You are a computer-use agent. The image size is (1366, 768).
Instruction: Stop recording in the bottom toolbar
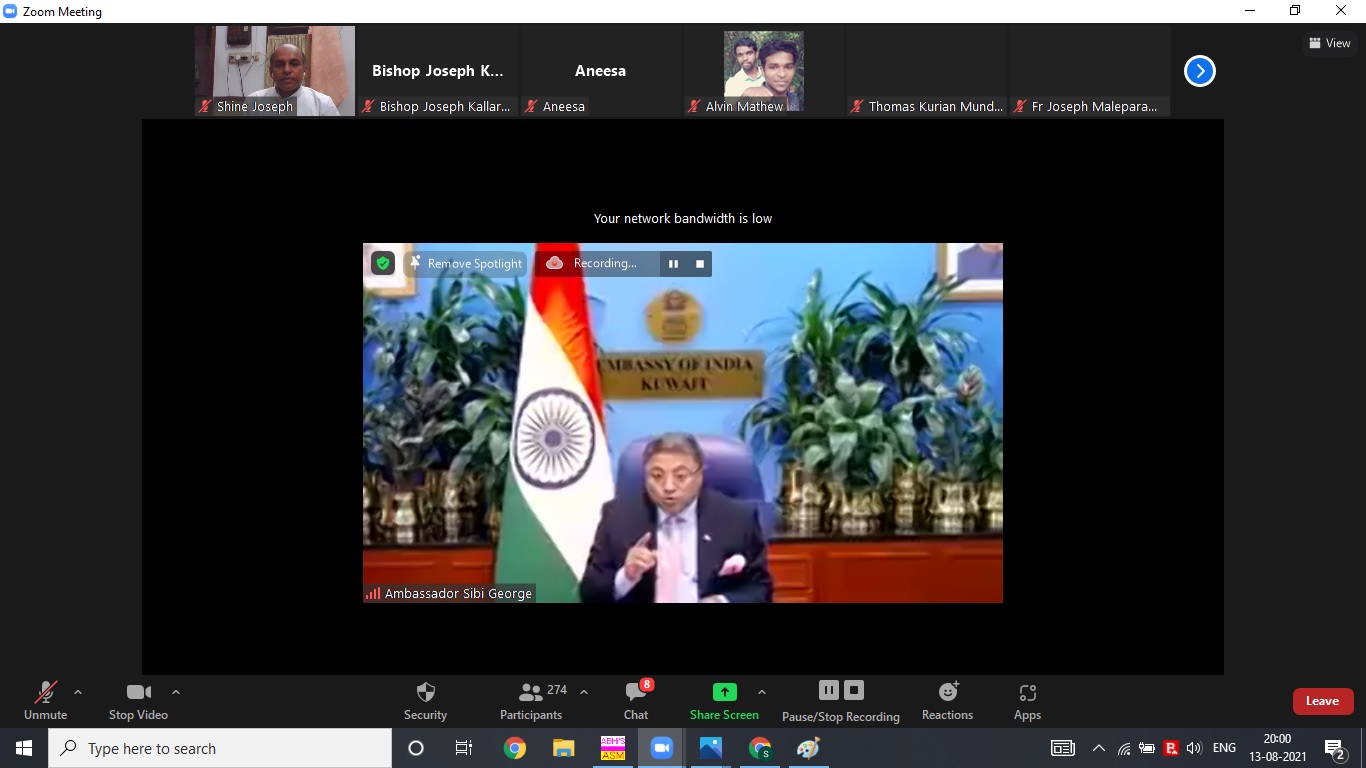[x=854, y=690]
